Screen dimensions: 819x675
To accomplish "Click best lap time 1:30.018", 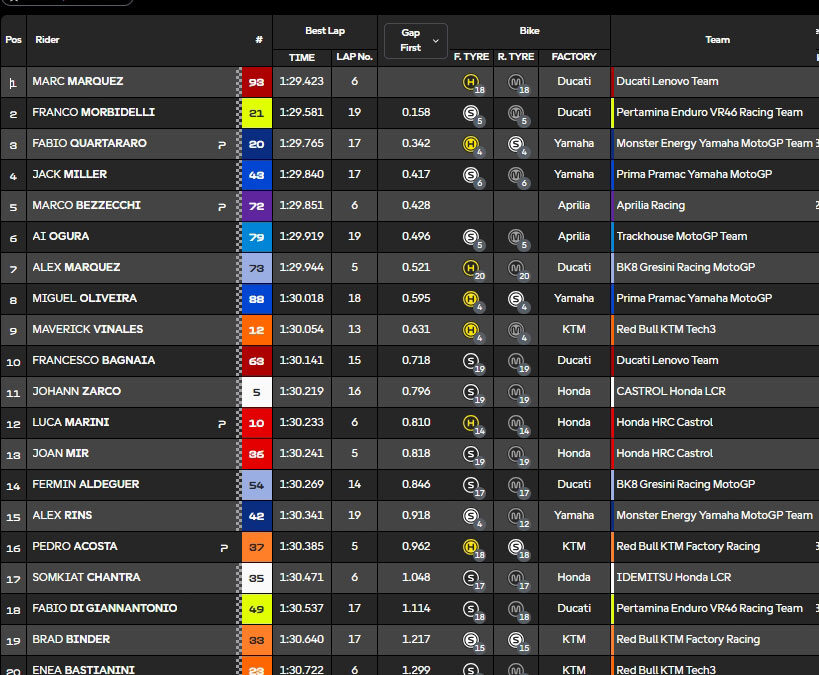I will tap(301, 298).
